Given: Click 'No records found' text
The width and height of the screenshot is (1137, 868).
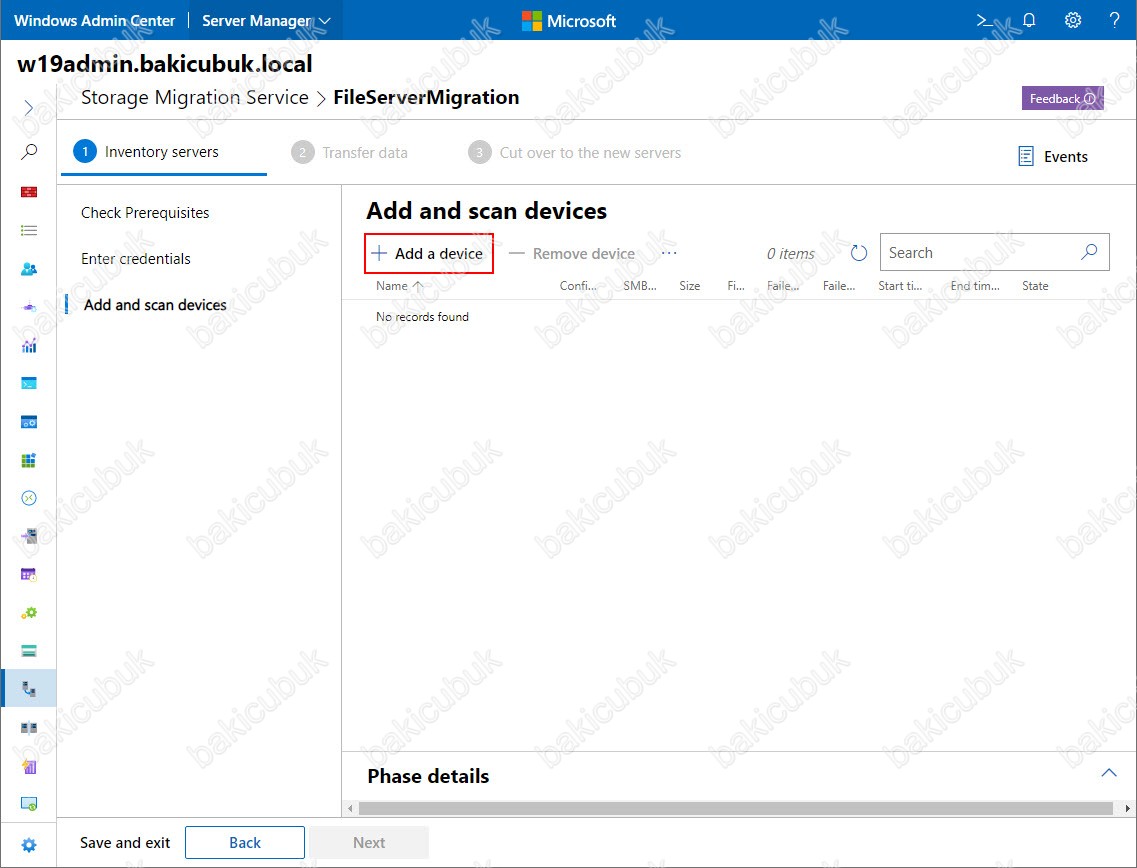Looking at the screenshot, I should [x=422, y=317].
